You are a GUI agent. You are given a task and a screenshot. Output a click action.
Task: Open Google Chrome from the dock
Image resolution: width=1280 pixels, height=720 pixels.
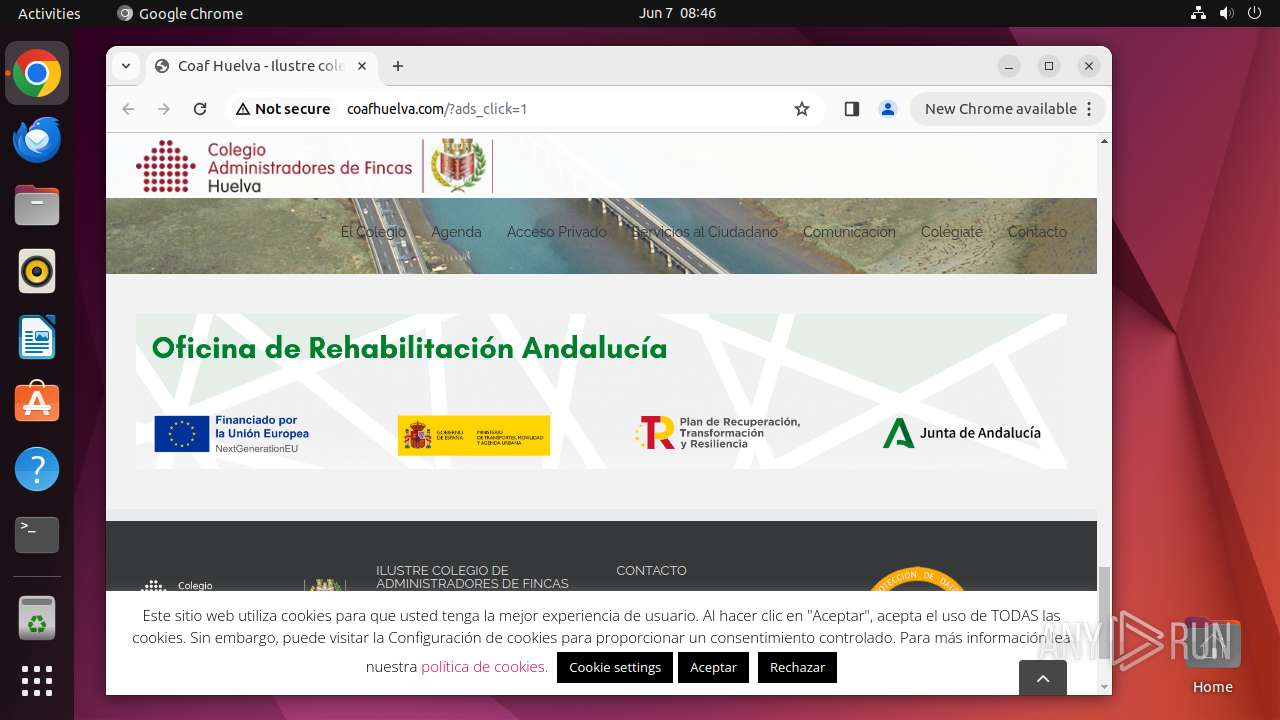[x=37, y=74]
